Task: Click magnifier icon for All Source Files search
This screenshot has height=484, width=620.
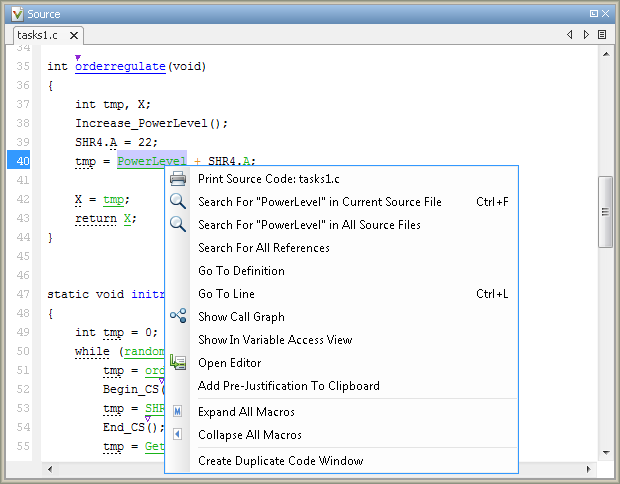Action: pyautogui.click(x=178, y=224)
